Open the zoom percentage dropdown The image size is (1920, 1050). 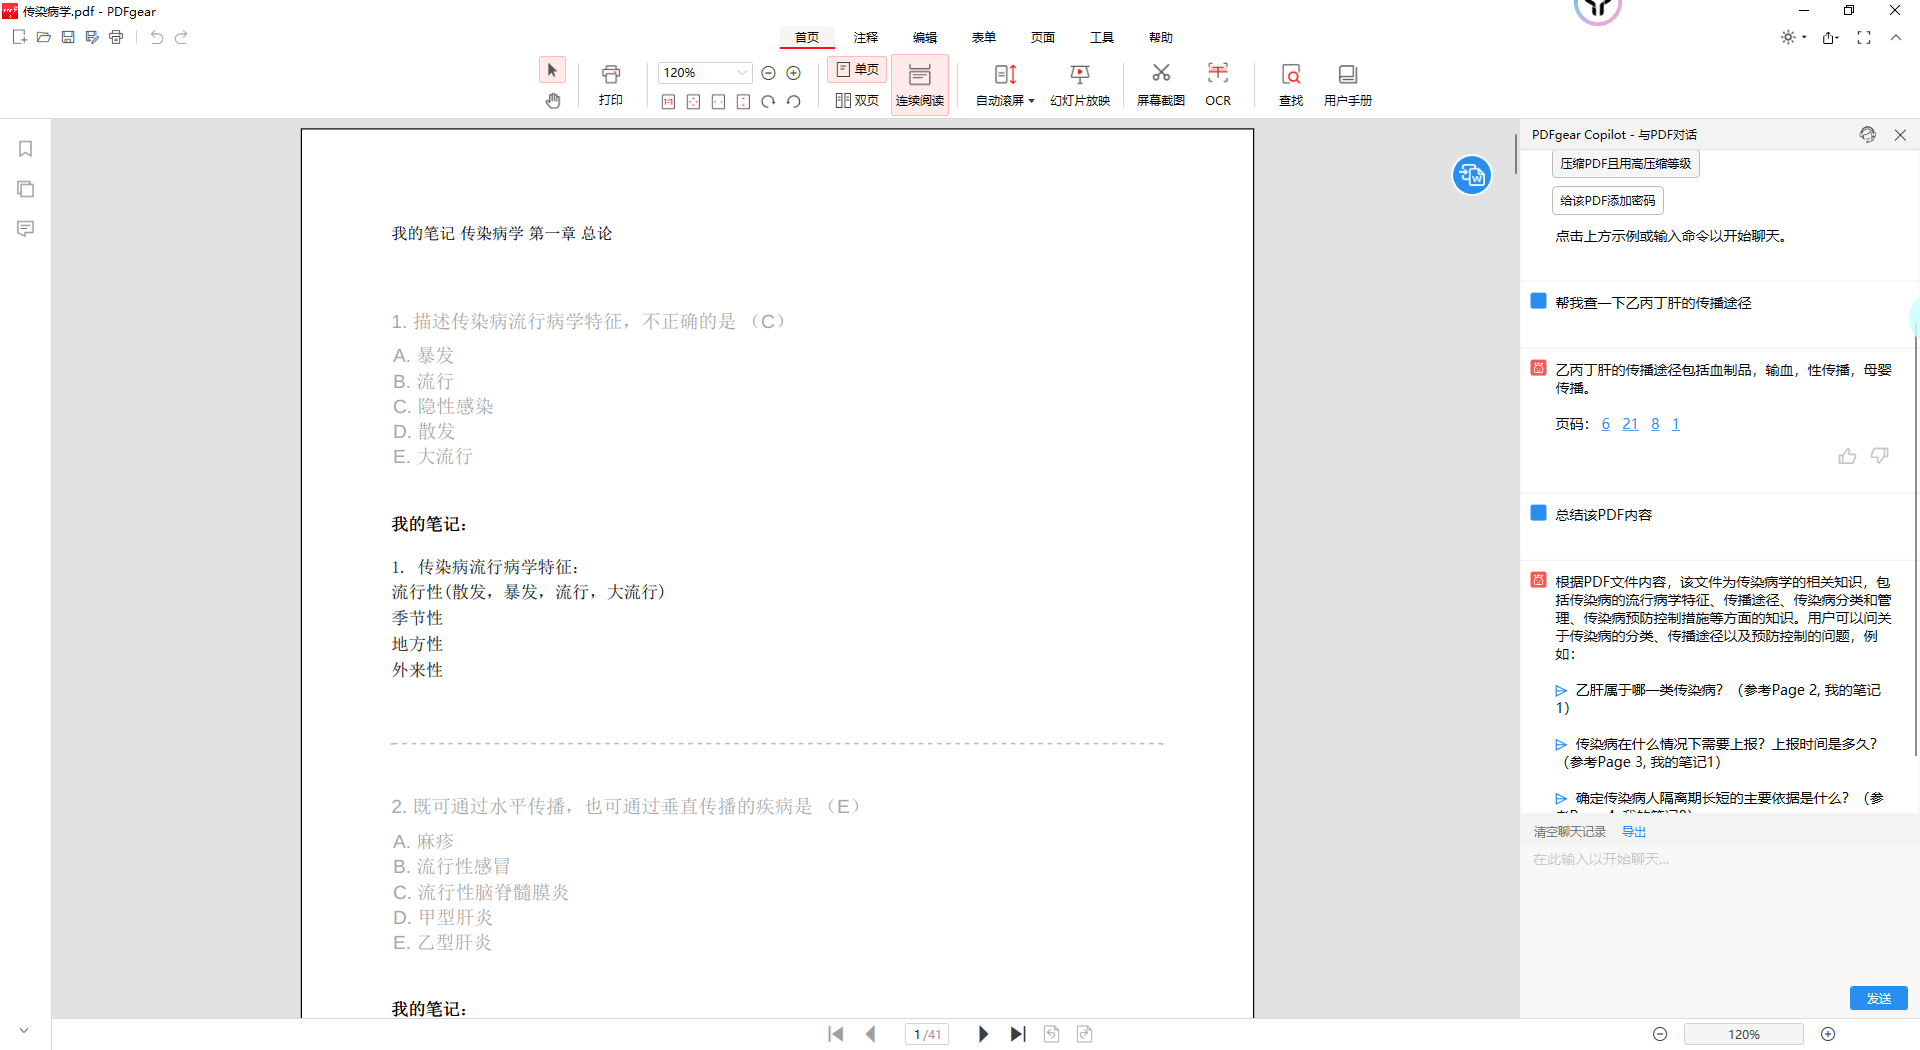744,72
